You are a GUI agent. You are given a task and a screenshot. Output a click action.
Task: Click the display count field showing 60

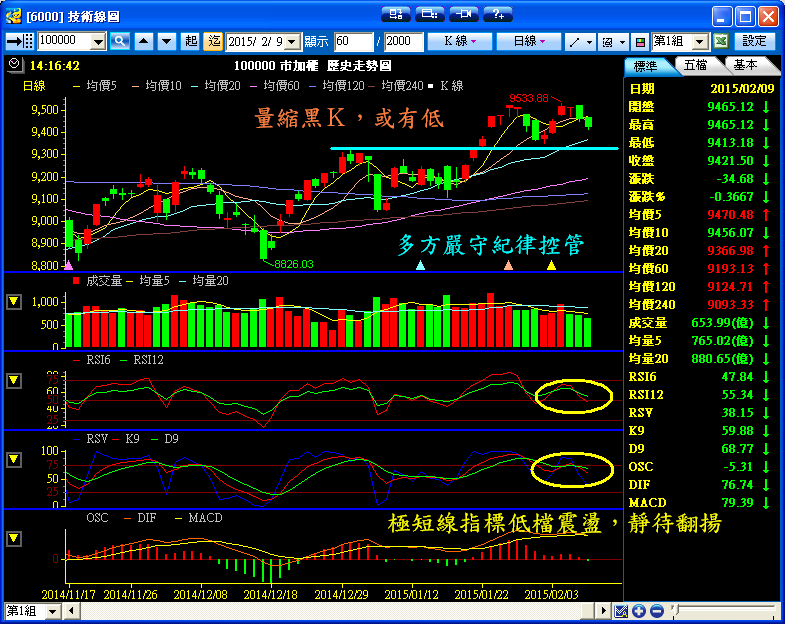pyautogui.click(x=353, y=41)
